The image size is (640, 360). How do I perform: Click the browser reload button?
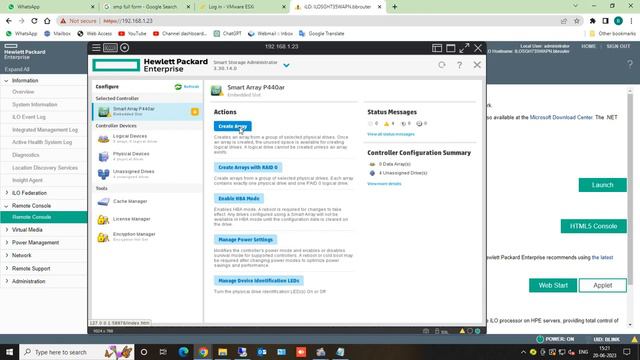(34, 21)
